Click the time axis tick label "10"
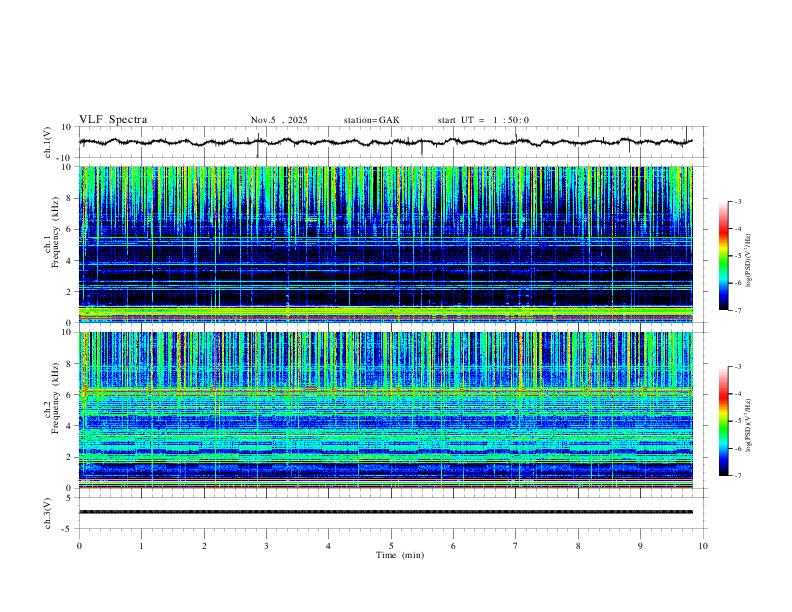The width and height of the screenshot is (792, 612). [703, 546]
